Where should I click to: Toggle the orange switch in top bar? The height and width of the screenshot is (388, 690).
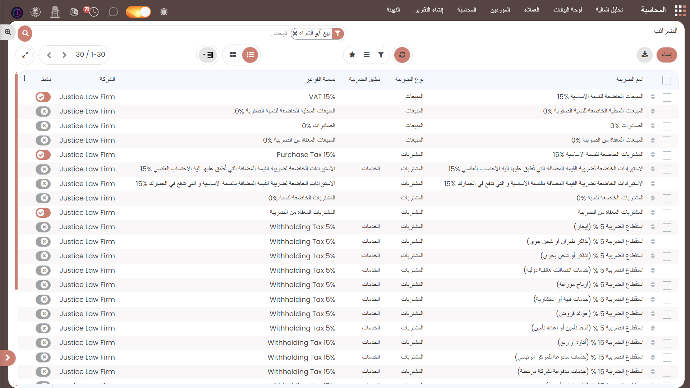tap(138, 12)
